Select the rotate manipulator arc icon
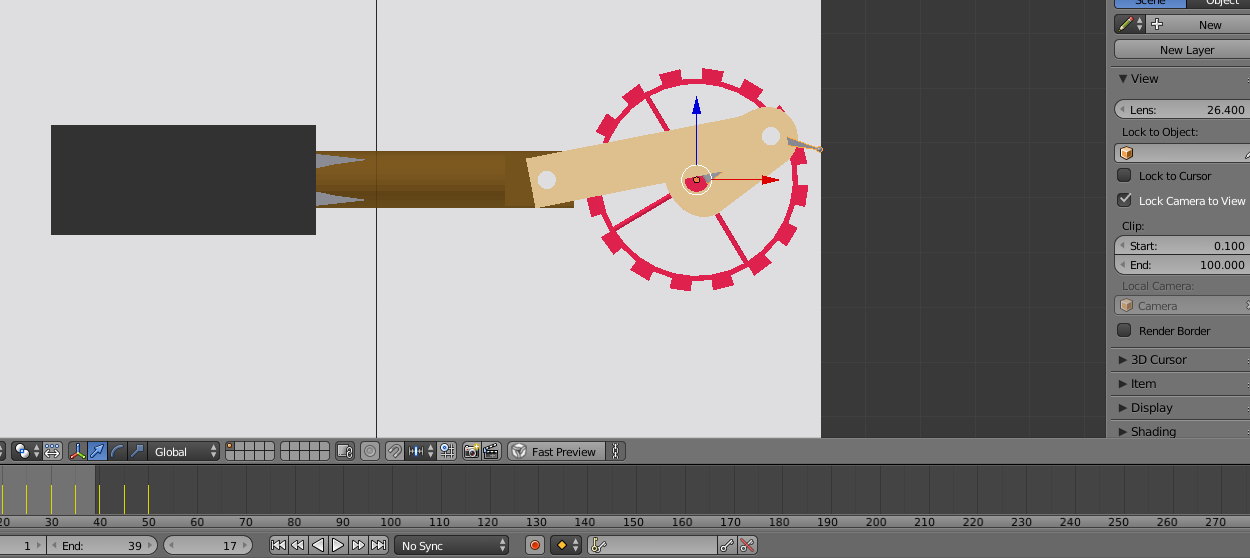 [x=117, y=452]
